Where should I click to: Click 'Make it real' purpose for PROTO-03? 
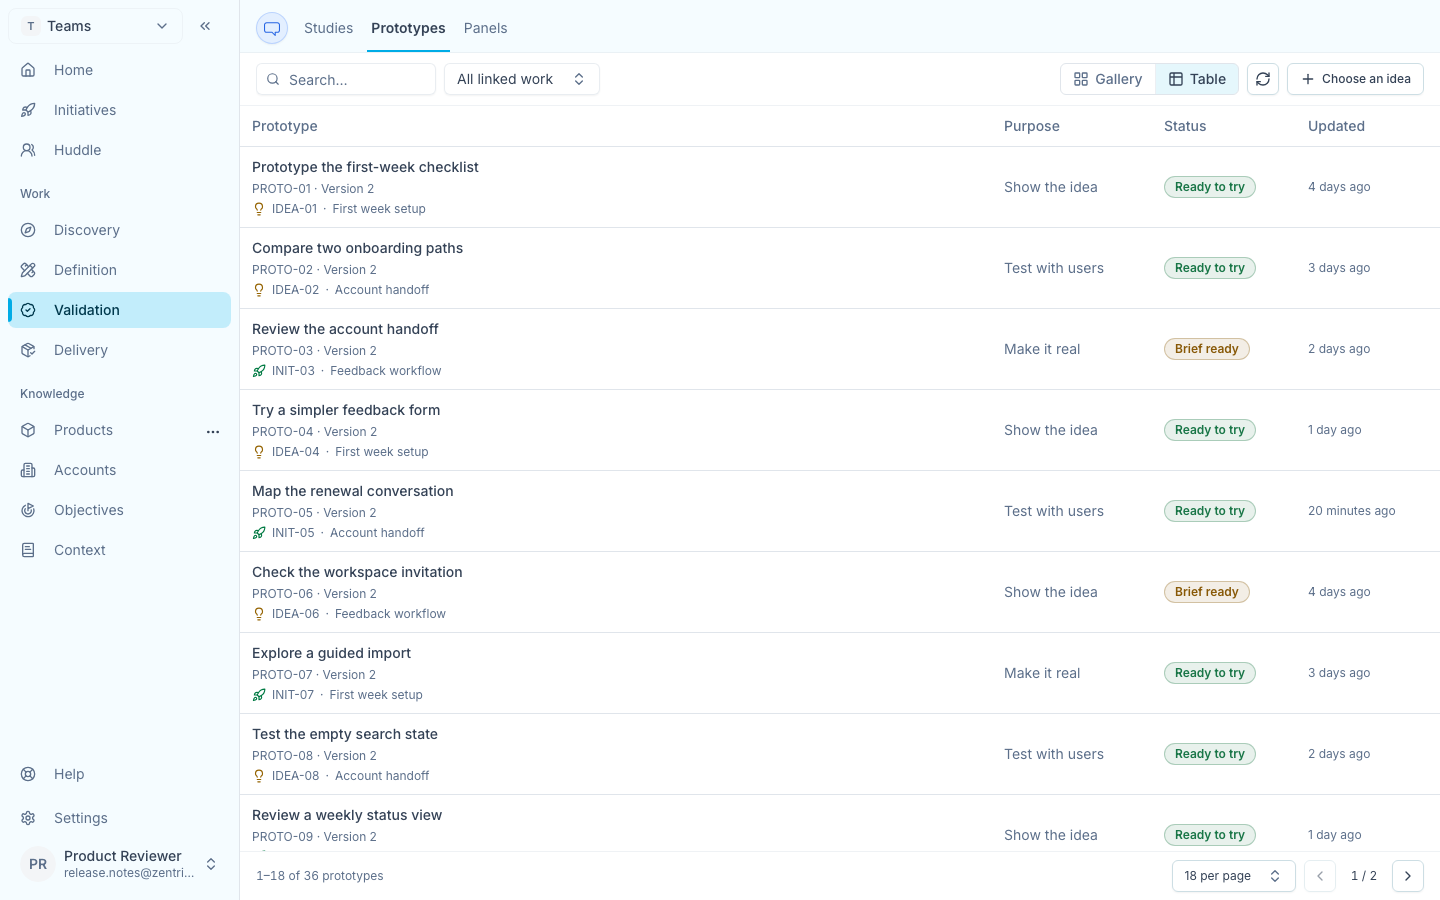click(x=1042, y=349)
